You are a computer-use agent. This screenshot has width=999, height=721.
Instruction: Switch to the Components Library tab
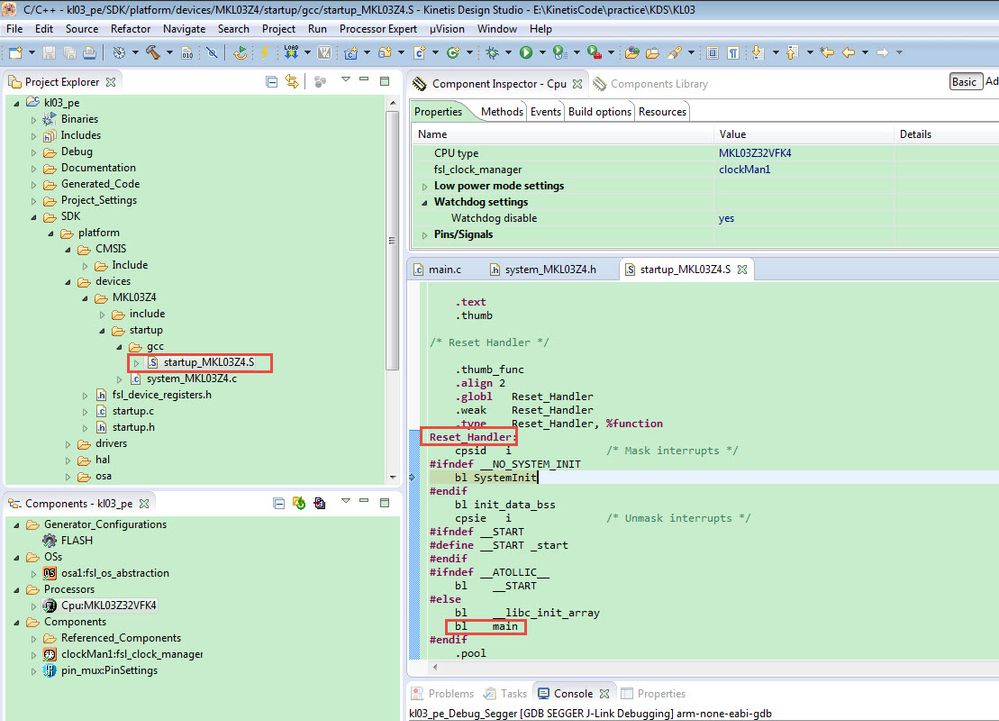click(x=651, y=83)
